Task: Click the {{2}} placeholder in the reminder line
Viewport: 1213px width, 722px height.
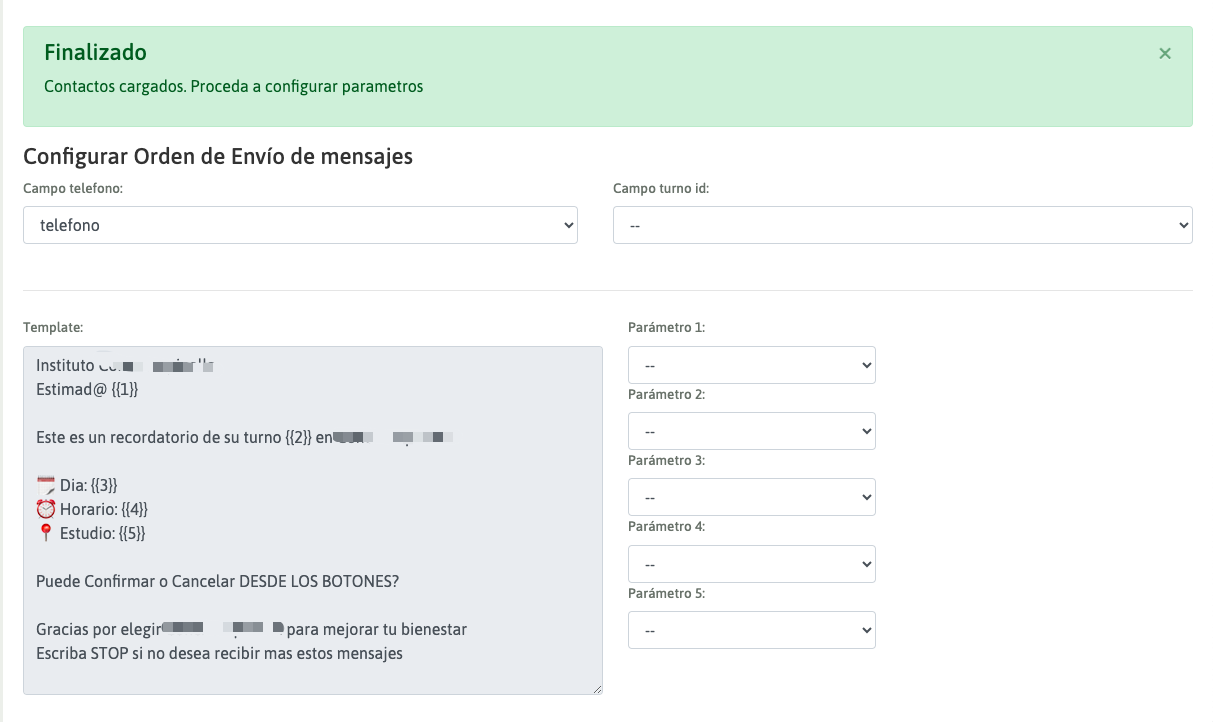Action: click(297, 437)
